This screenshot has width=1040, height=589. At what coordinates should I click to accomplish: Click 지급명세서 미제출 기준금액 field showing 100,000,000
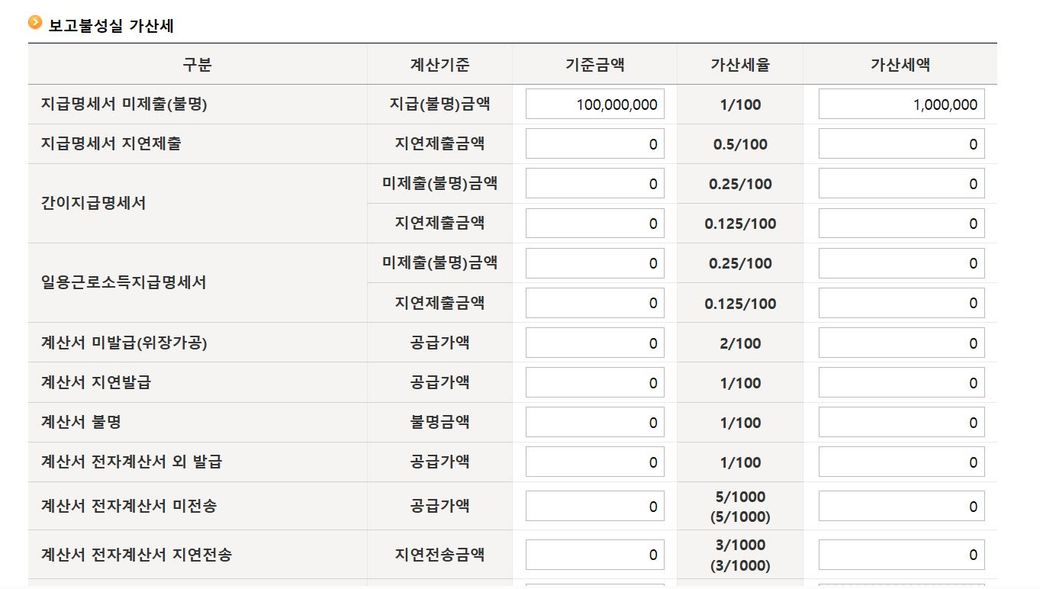(594, 104)
